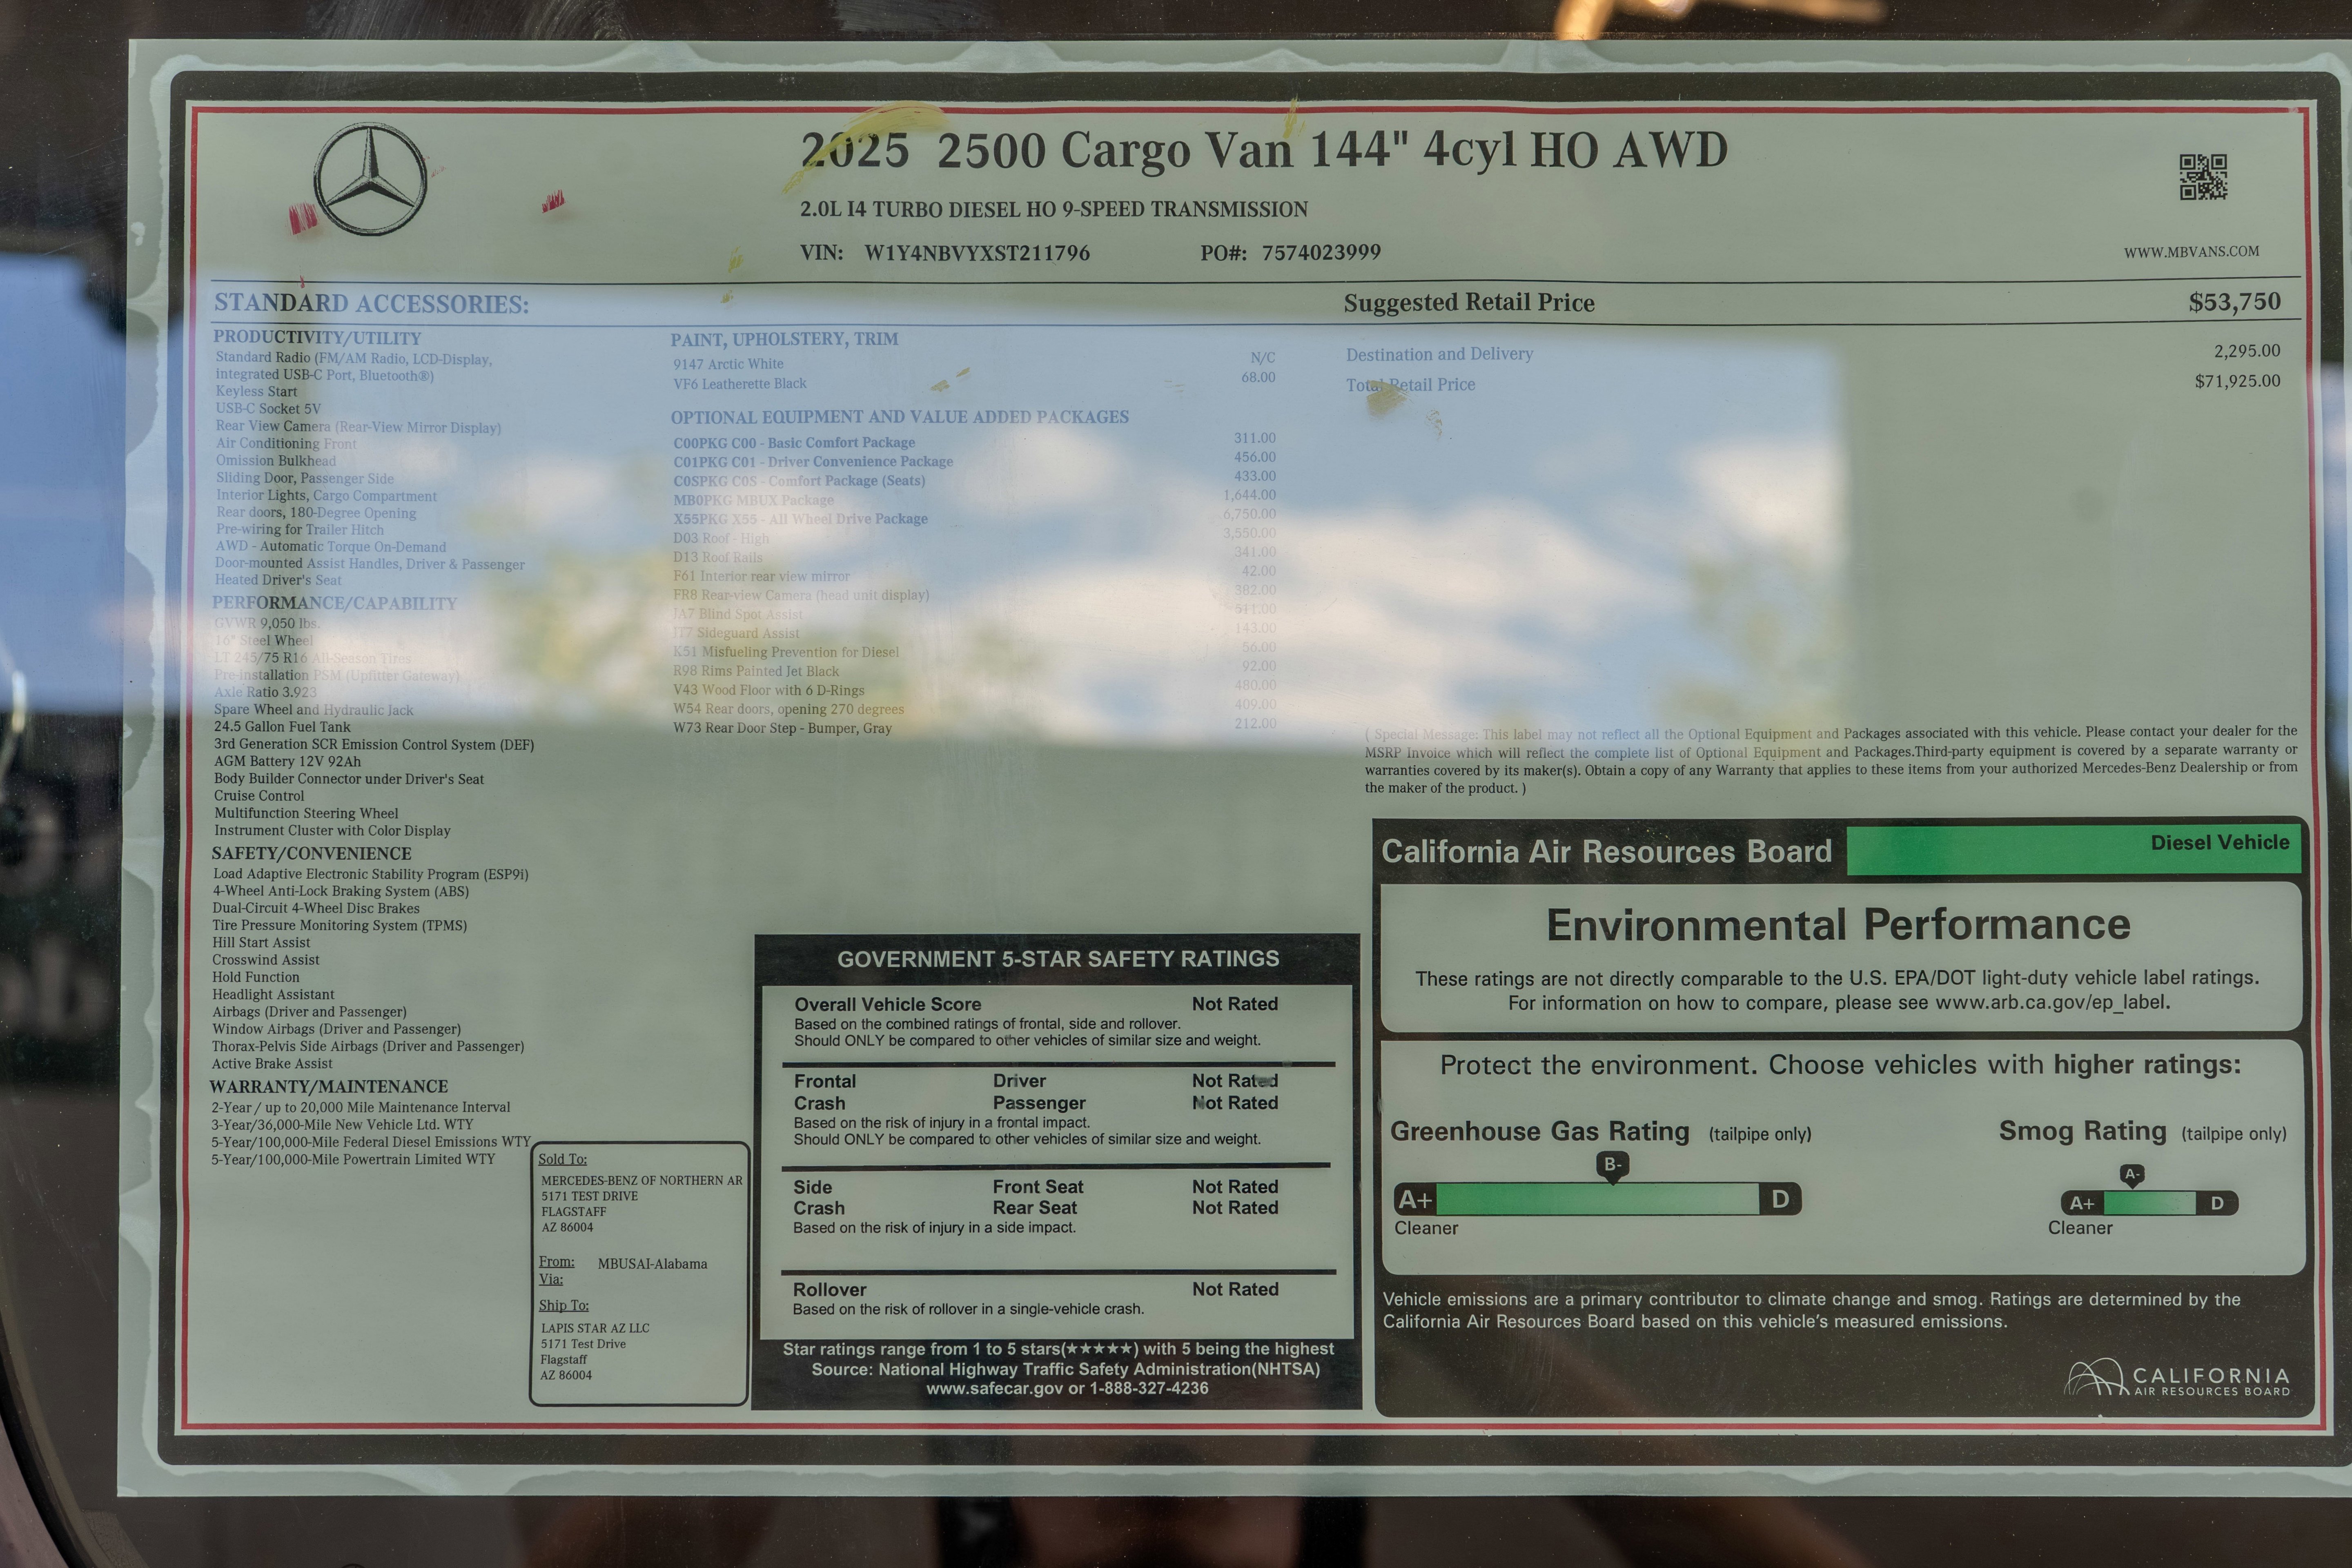Click the 'Destination and Delivery' label

coord(1439,354)
